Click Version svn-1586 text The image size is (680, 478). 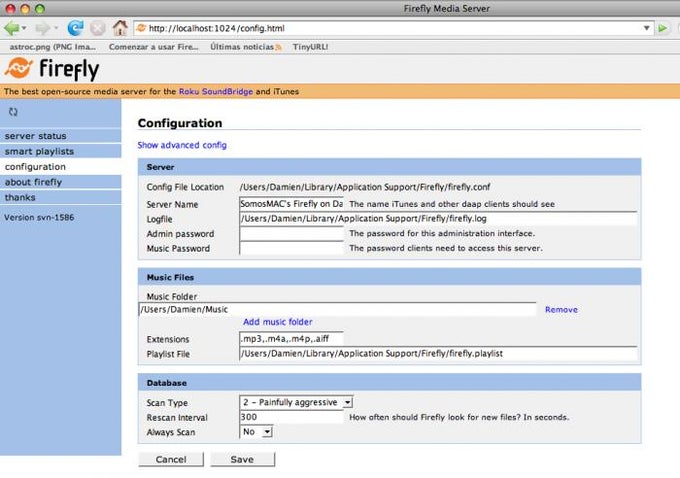tap(39, 217)
